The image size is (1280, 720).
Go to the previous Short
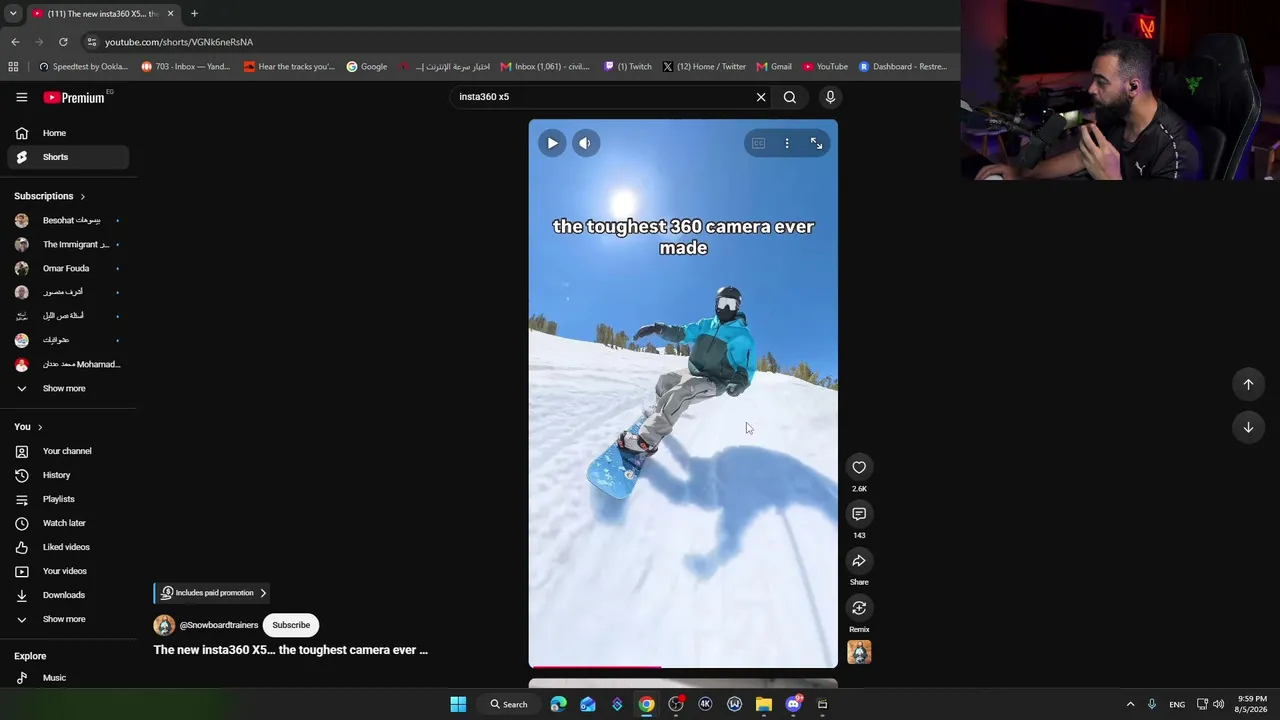pyautogui.click(x=1248, y=384)
